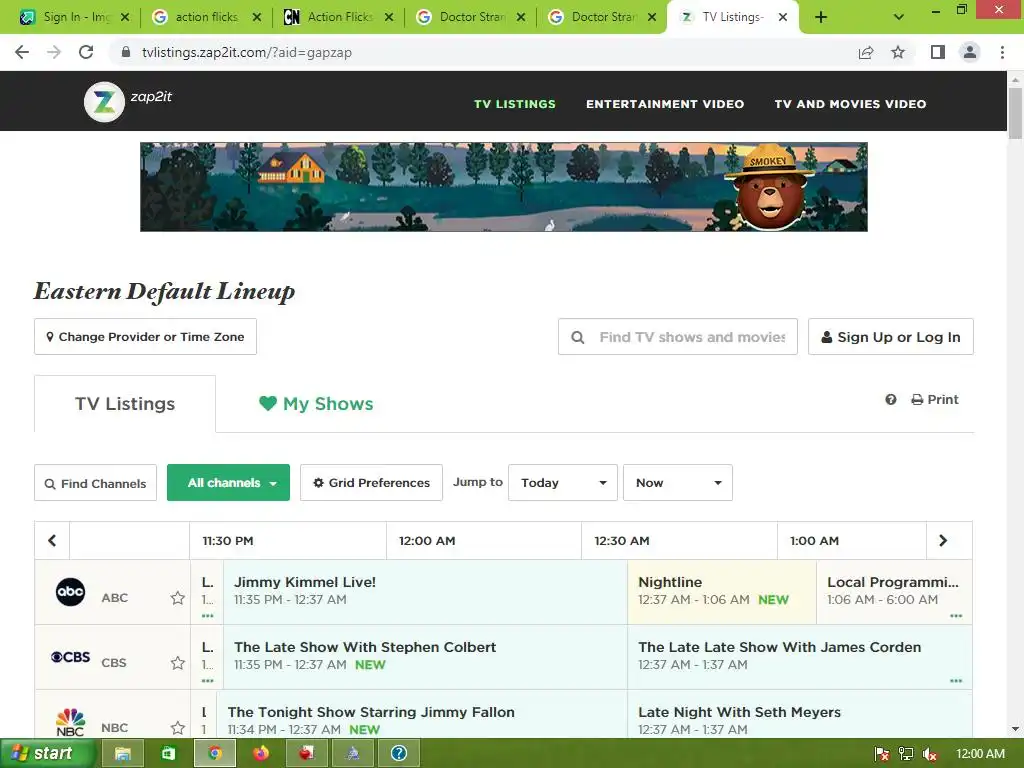
Task: Click the security flag tray icon
Action: pos(882,754)
